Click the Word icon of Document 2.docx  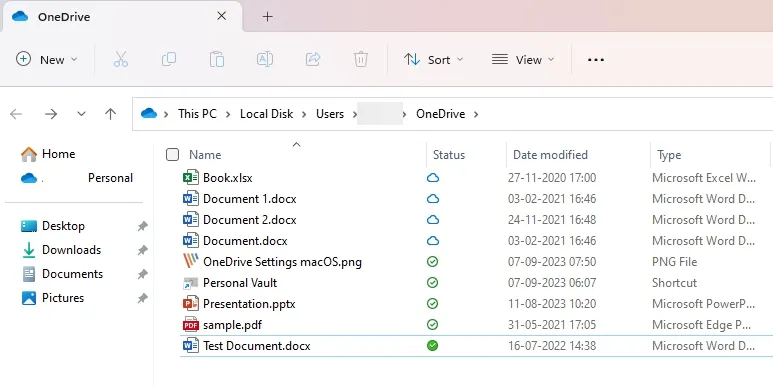[191, 219]
